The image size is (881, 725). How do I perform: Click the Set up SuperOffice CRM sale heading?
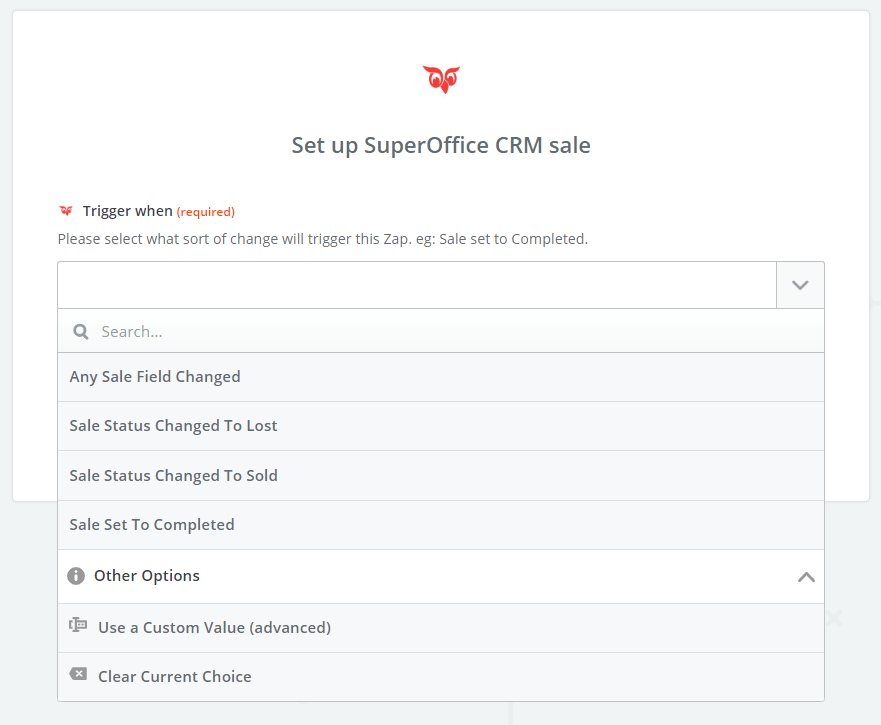point(441,145)
